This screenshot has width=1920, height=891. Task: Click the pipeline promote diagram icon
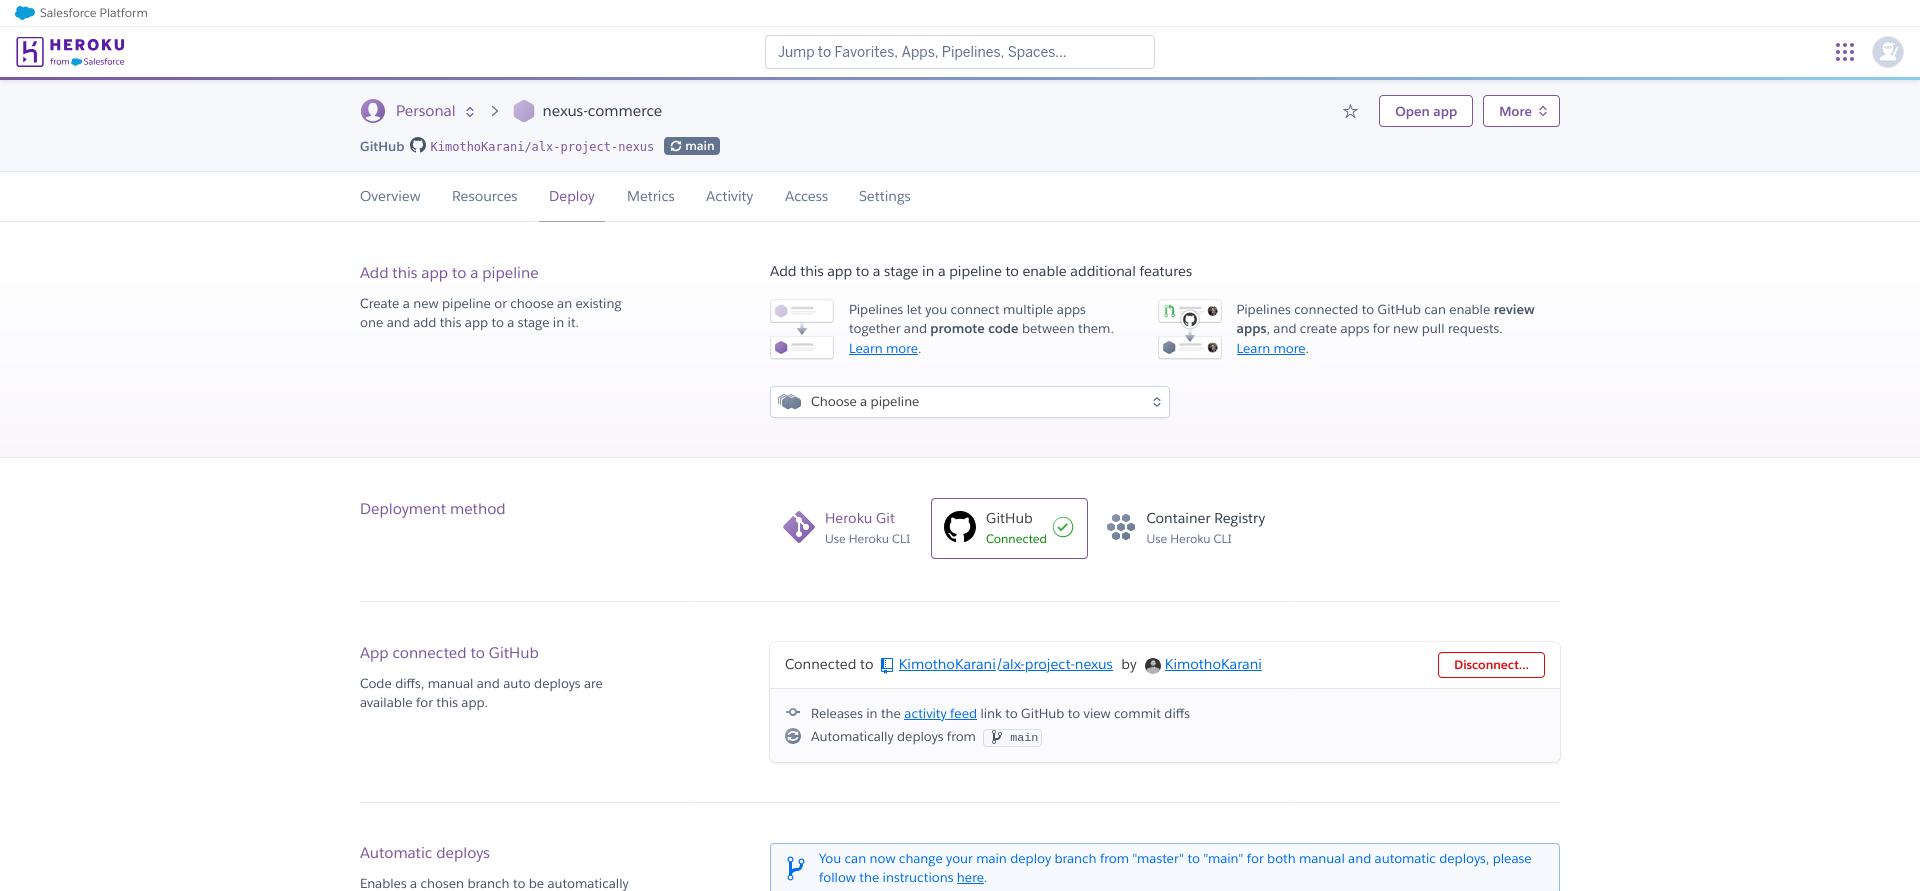point(802,329)
